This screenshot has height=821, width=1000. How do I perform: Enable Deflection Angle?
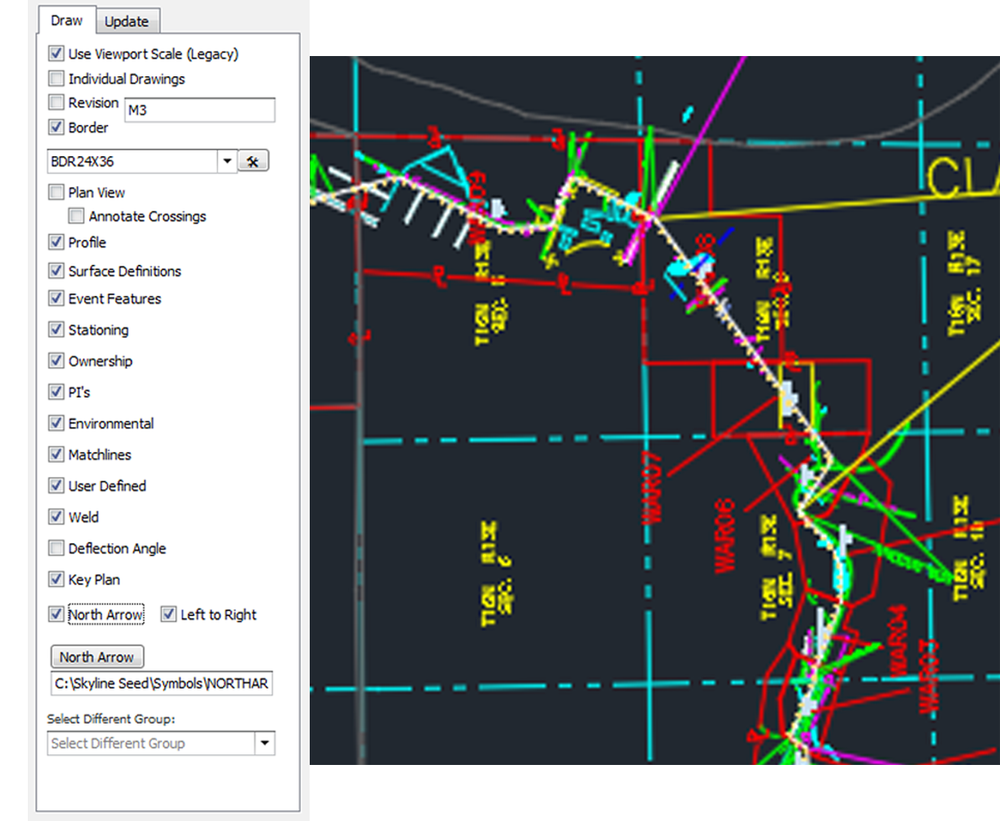pyautogui.click(x=56, y=548)
